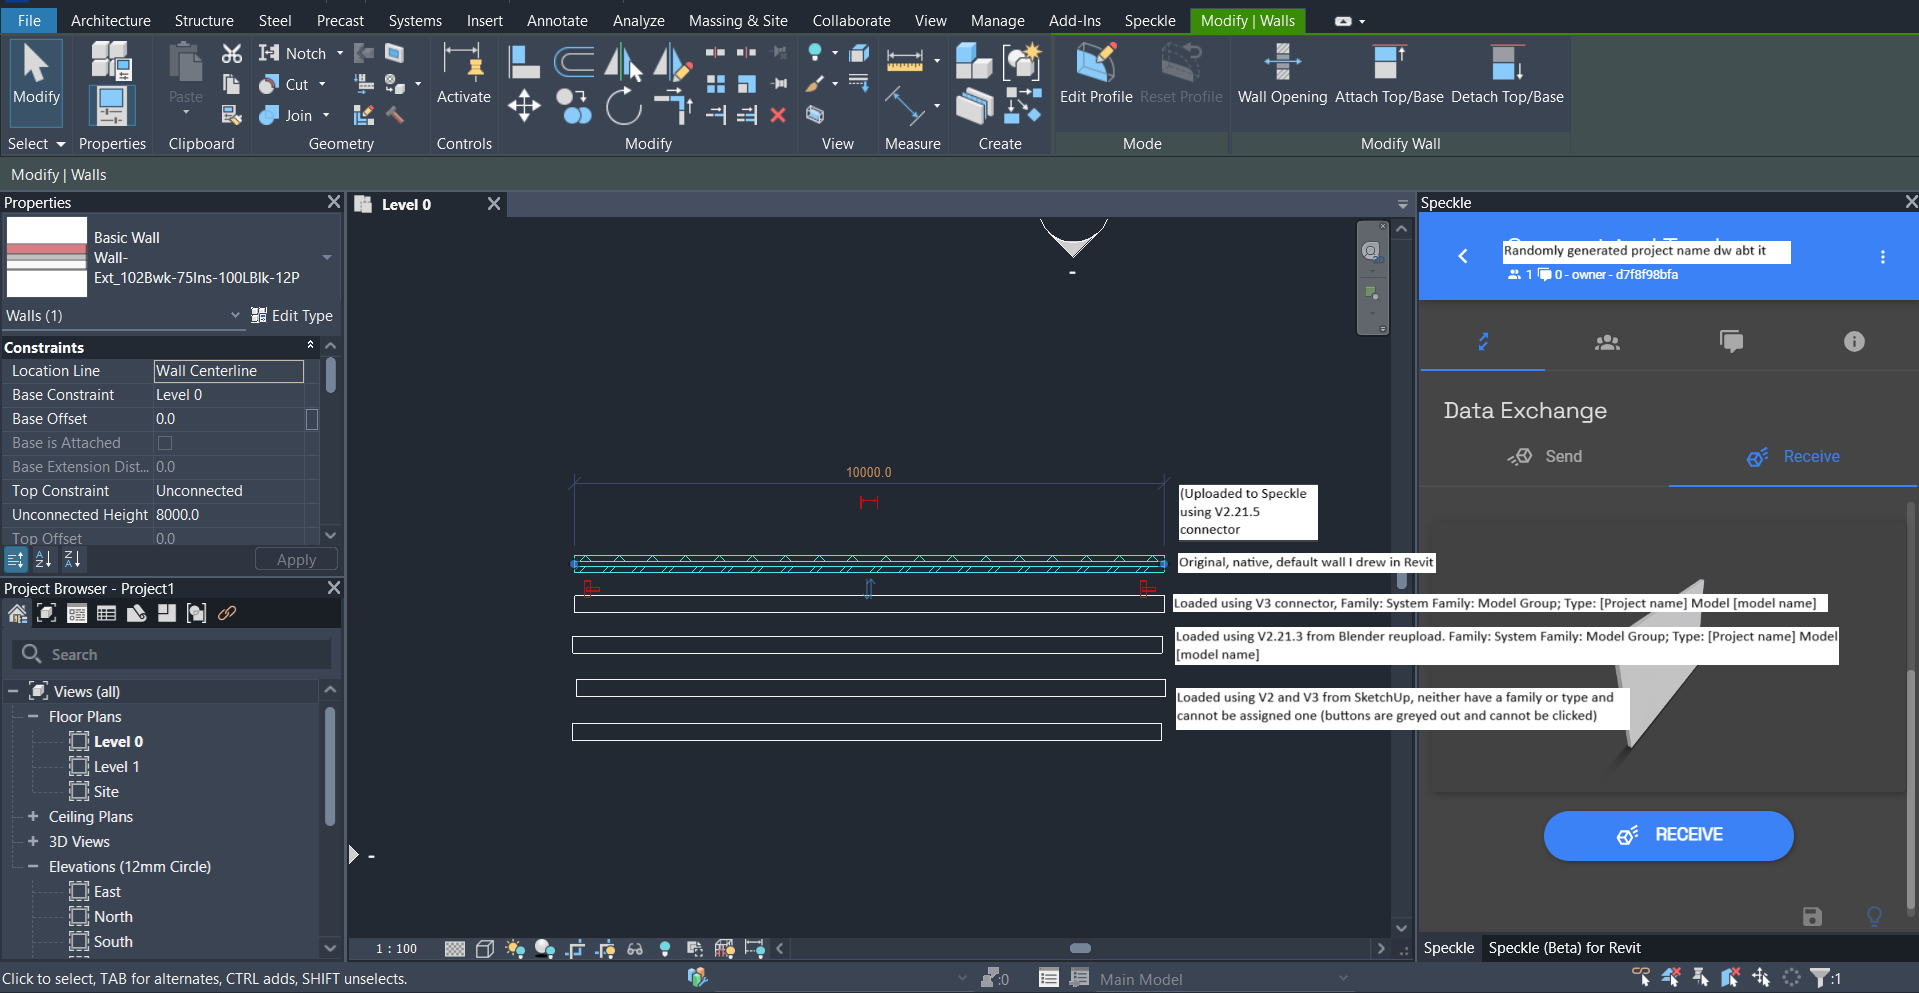Open the North elevation view
This screenshot has width=1919, height=993.
[113, 916]
